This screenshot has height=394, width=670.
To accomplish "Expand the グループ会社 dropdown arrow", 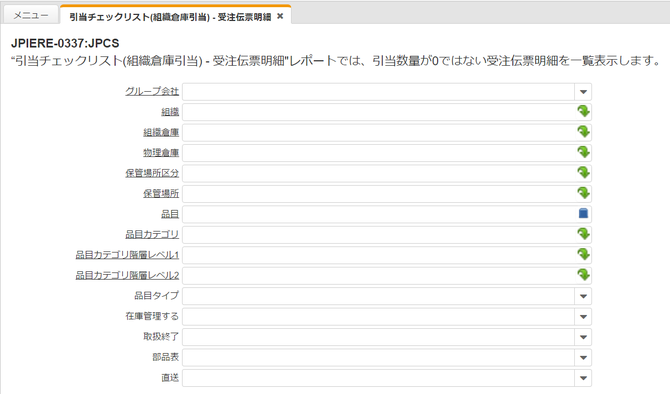I will tap(583, 92).
